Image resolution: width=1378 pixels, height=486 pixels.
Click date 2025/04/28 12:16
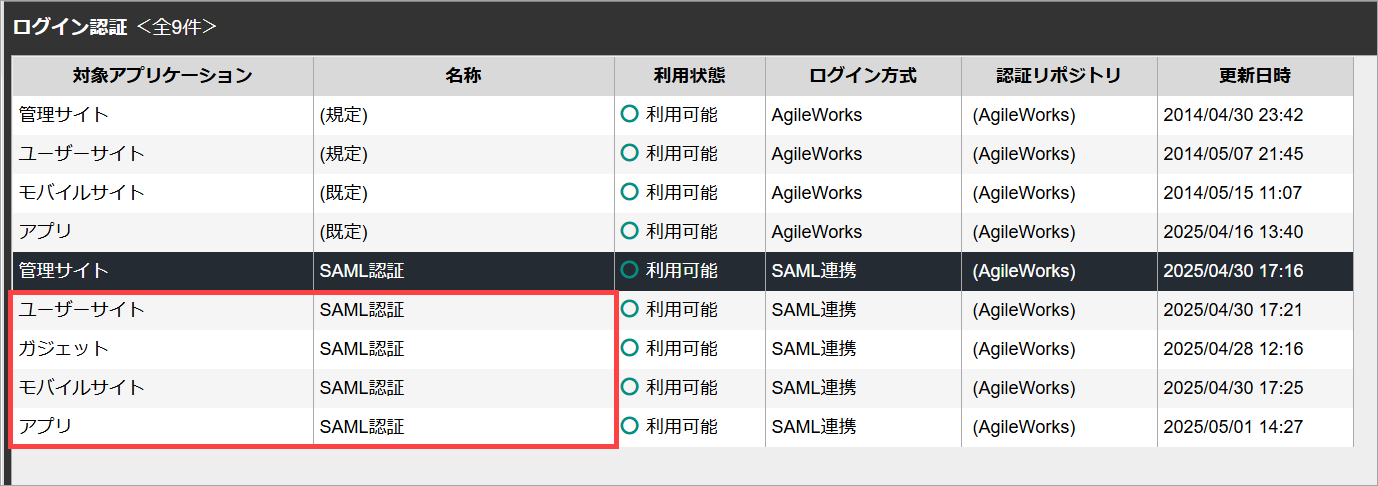[x=1233, y=349]
